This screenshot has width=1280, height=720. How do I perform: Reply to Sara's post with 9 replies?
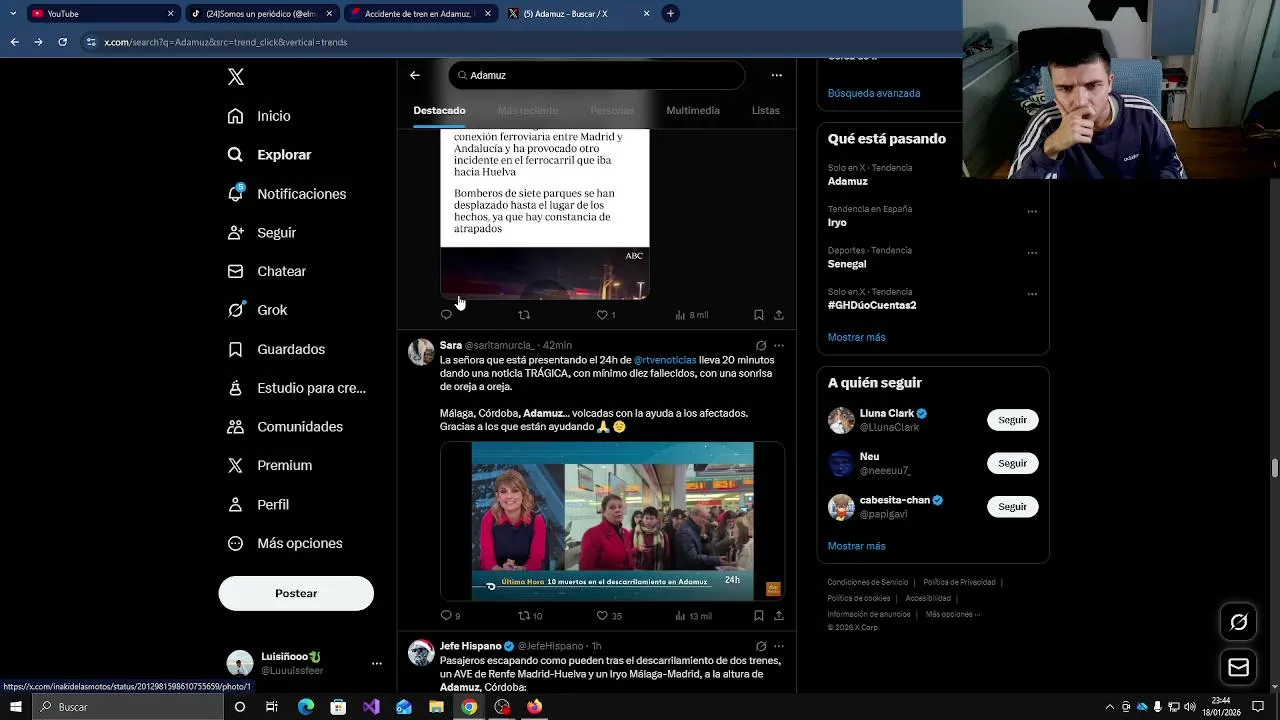(x=450, y=616)
